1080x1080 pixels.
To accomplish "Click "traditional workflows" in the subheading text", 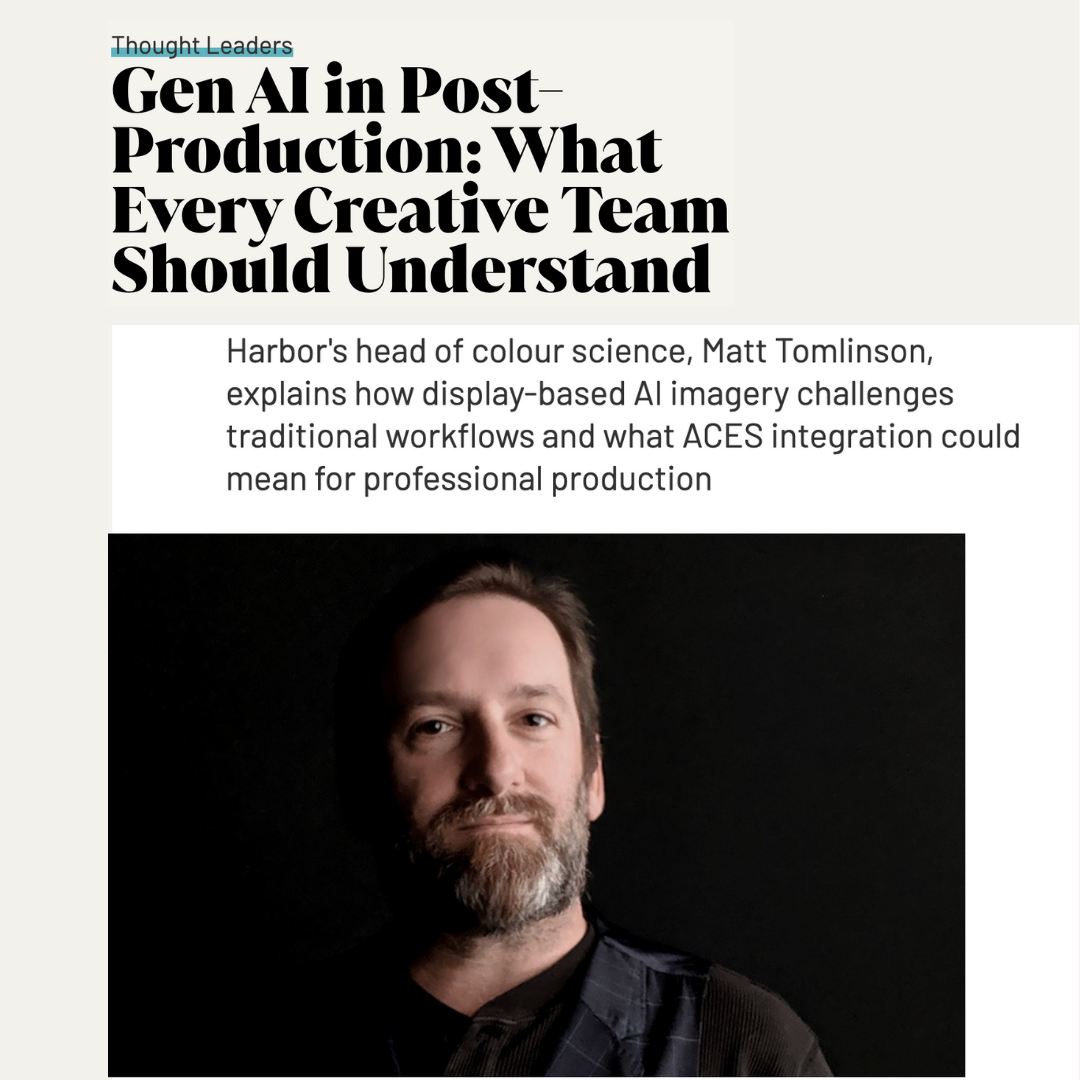I will click(x=380, y=437).
